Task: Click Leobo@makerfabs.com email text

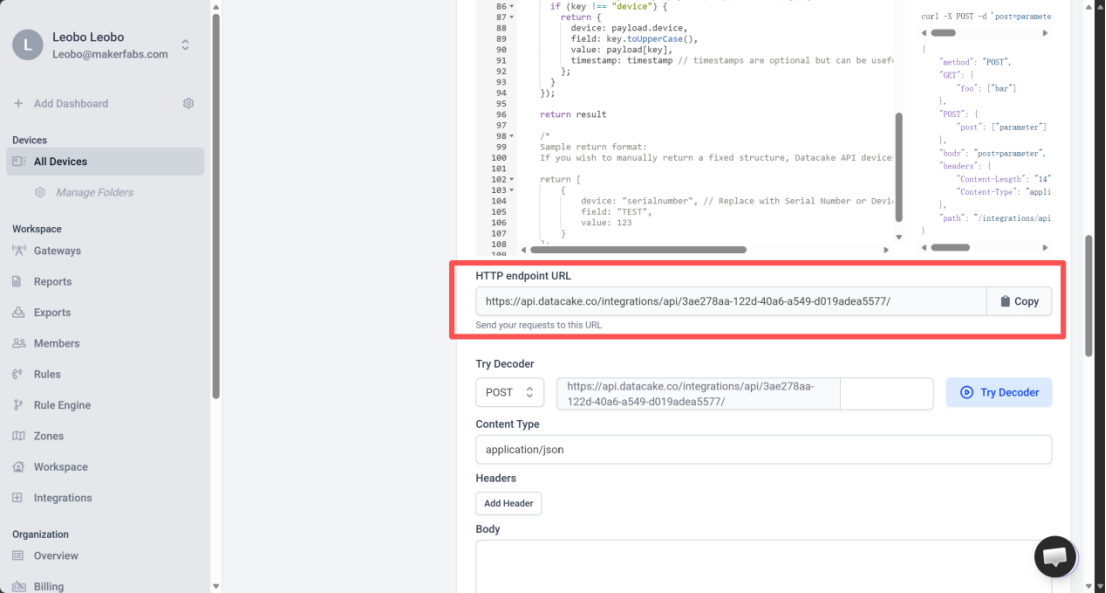Action: click(110, 54)
